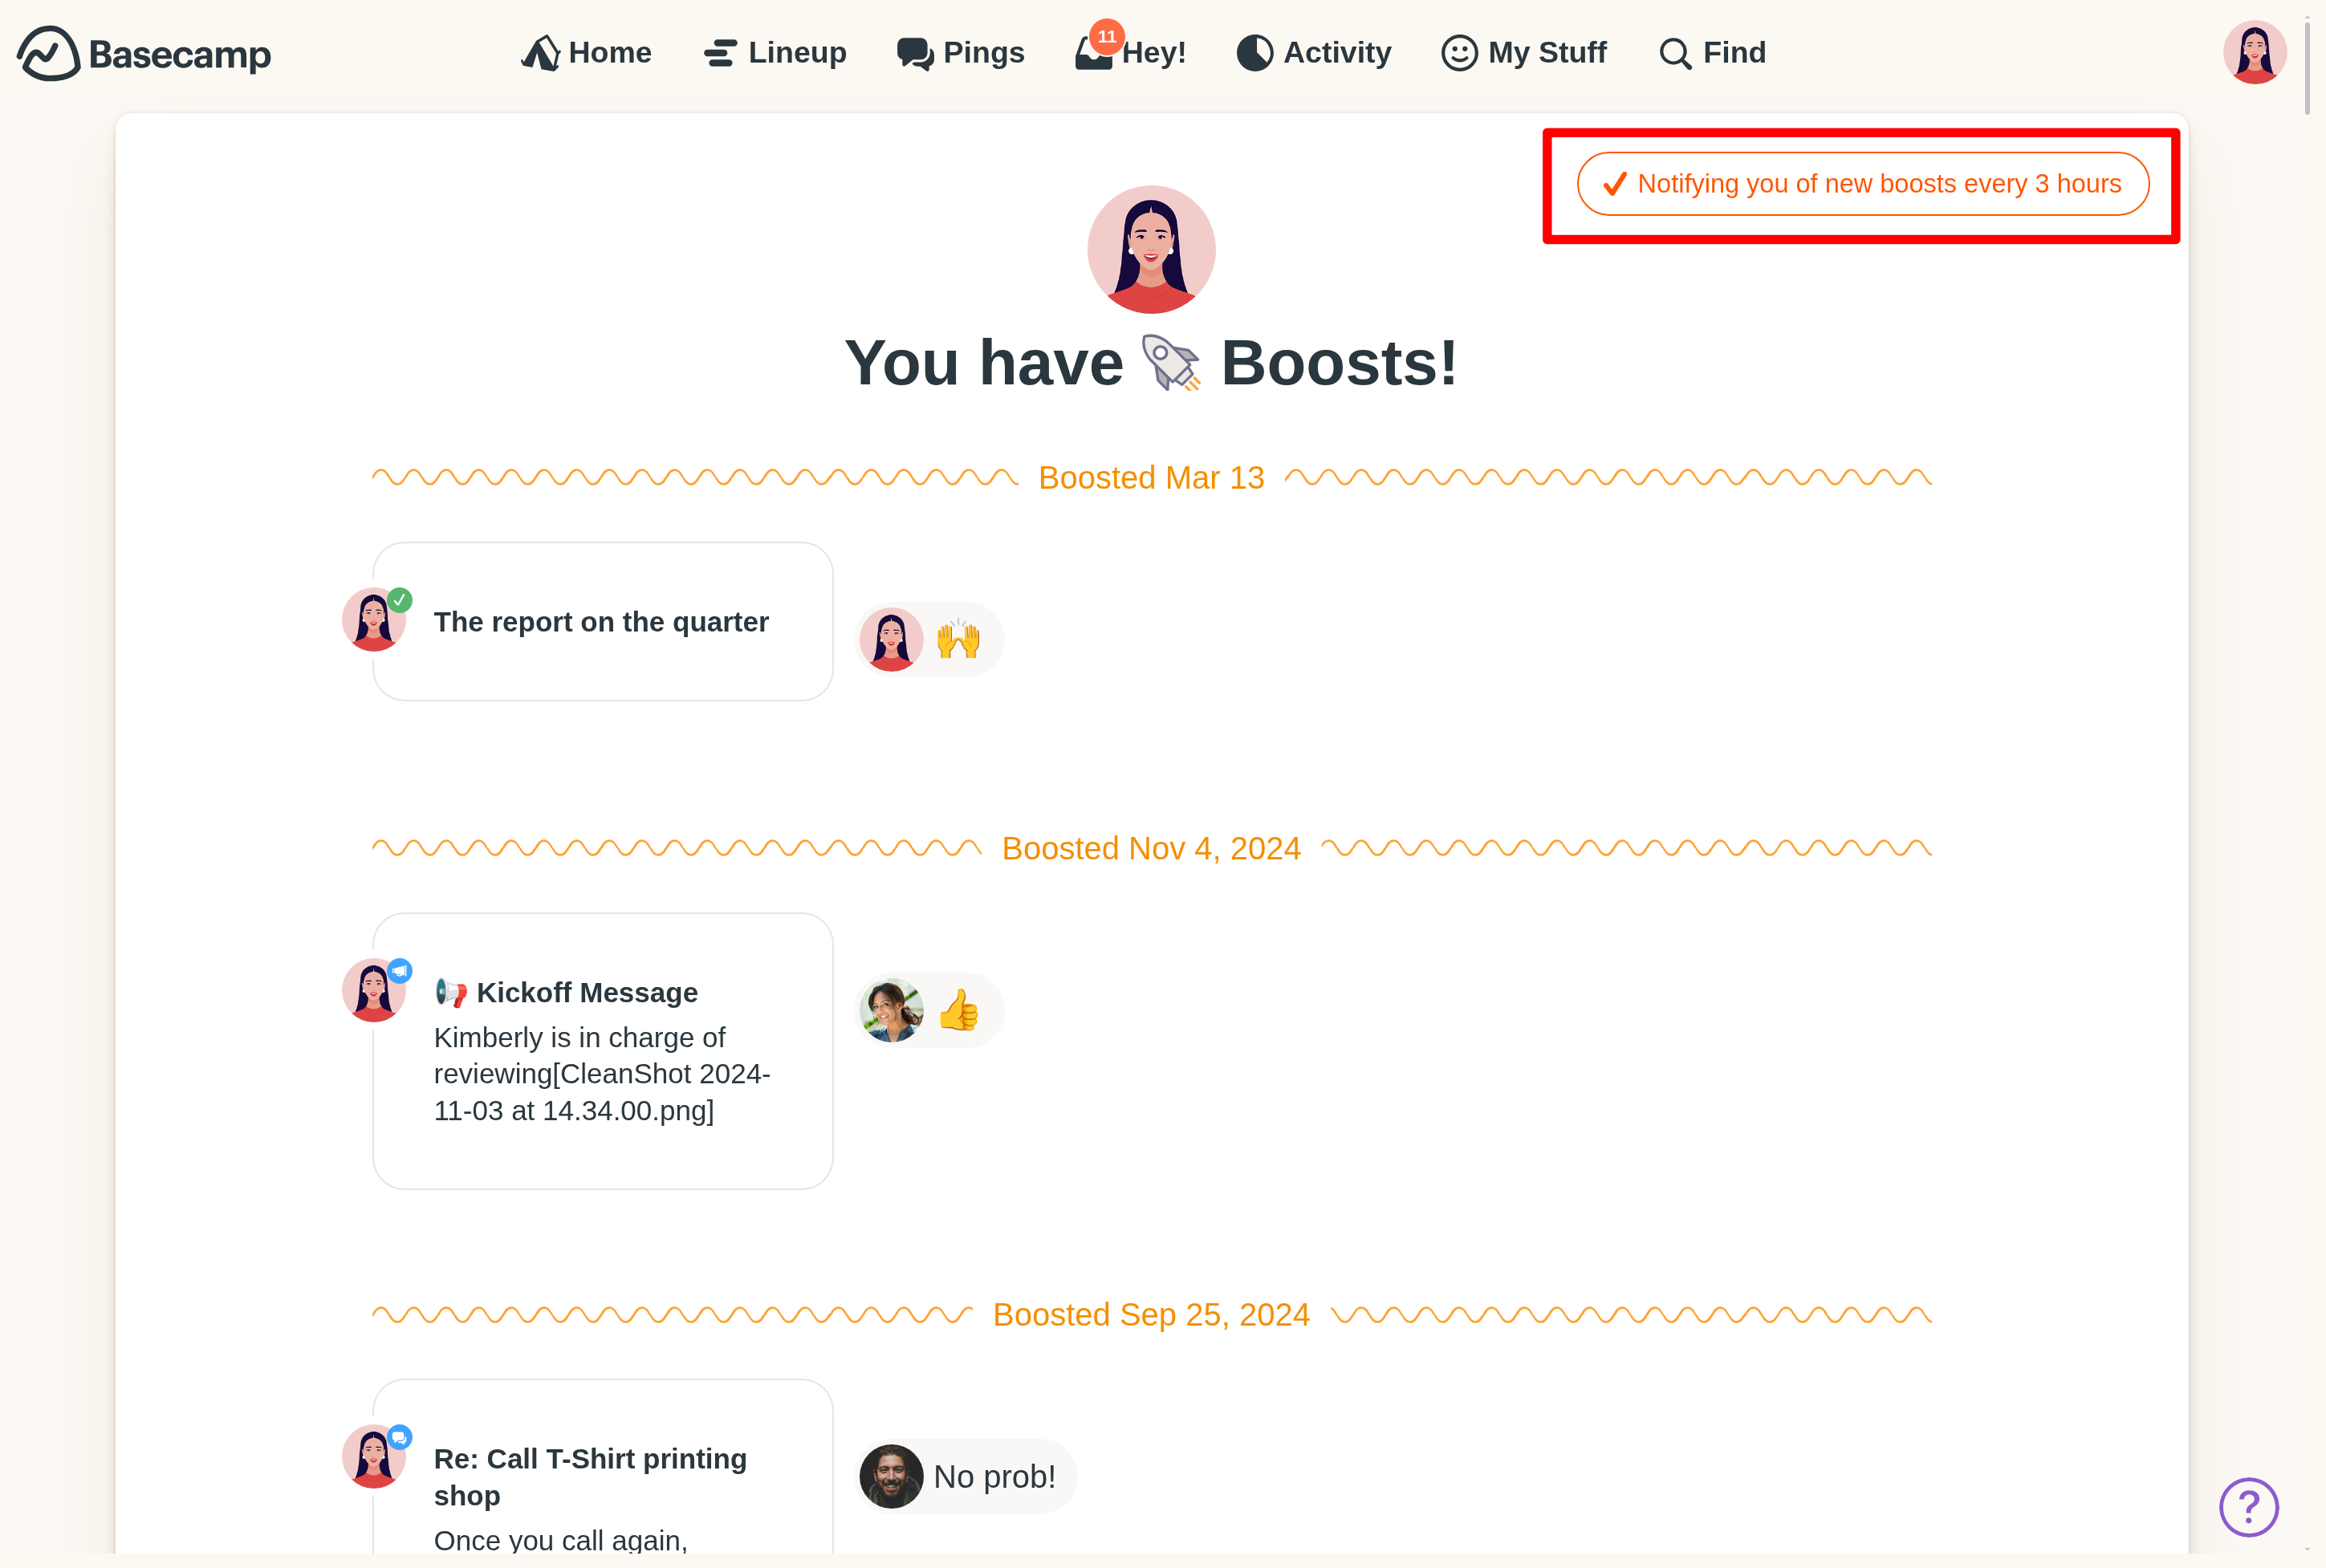Screen dimensions: 2326x1568
Task: Open The report on the quarter card
Action: click(x=602, y=622)
